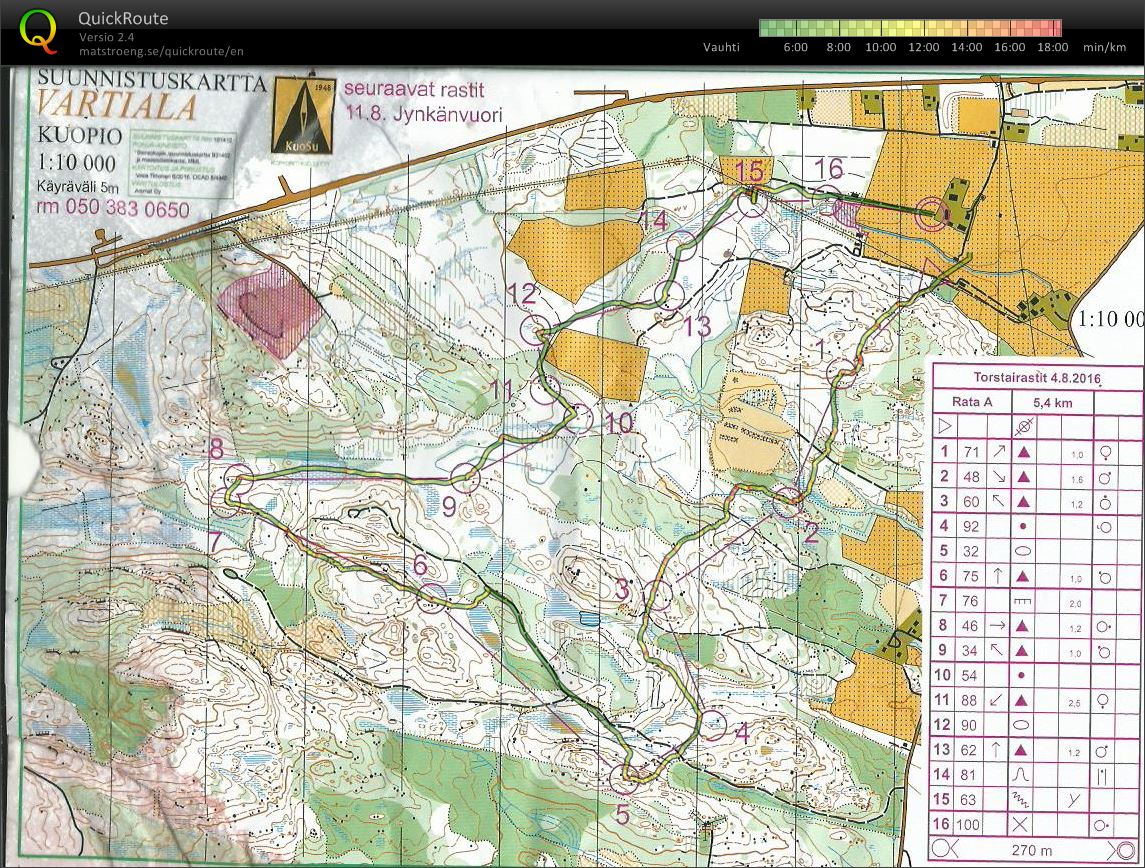Click the finish double circle on the map

[x=931, y=211]
